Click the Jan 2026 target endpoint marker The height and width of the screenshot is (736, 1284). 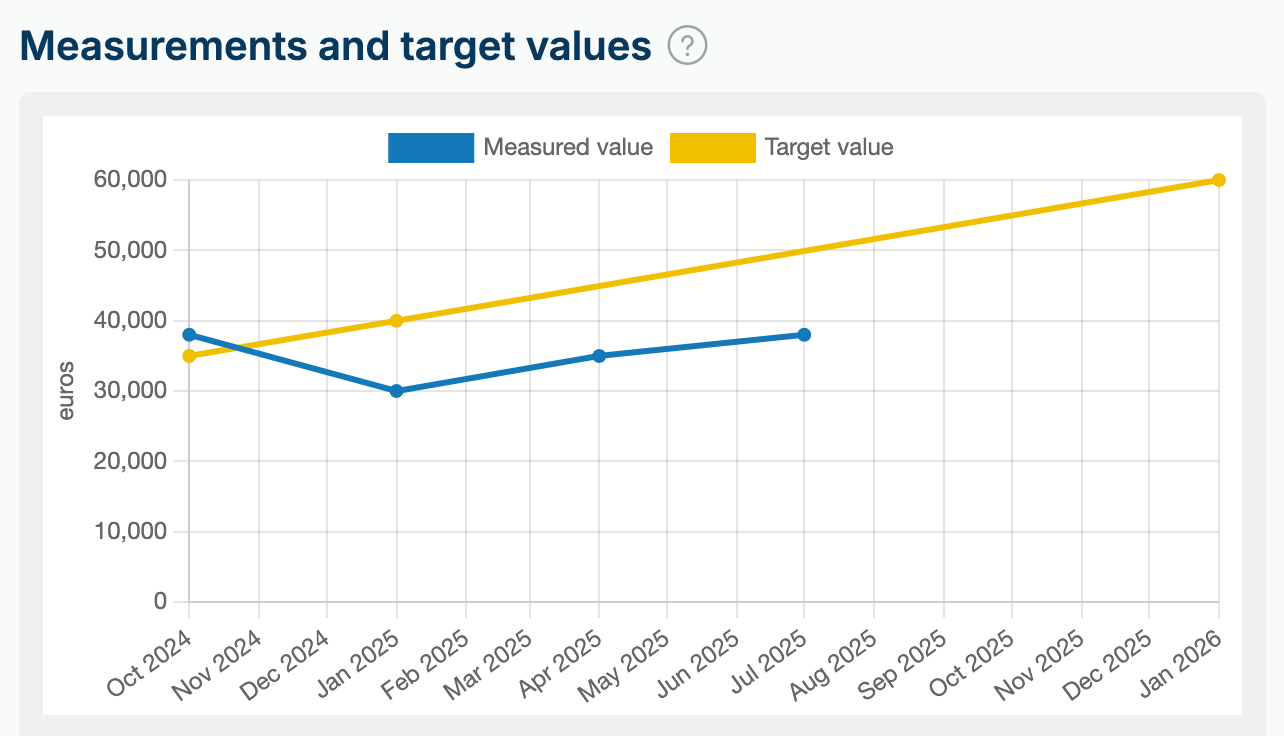coord(1218,179)
